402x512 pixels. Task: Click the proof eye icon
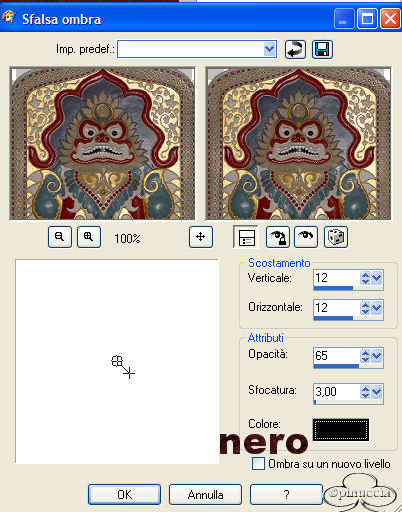[306, 237]
